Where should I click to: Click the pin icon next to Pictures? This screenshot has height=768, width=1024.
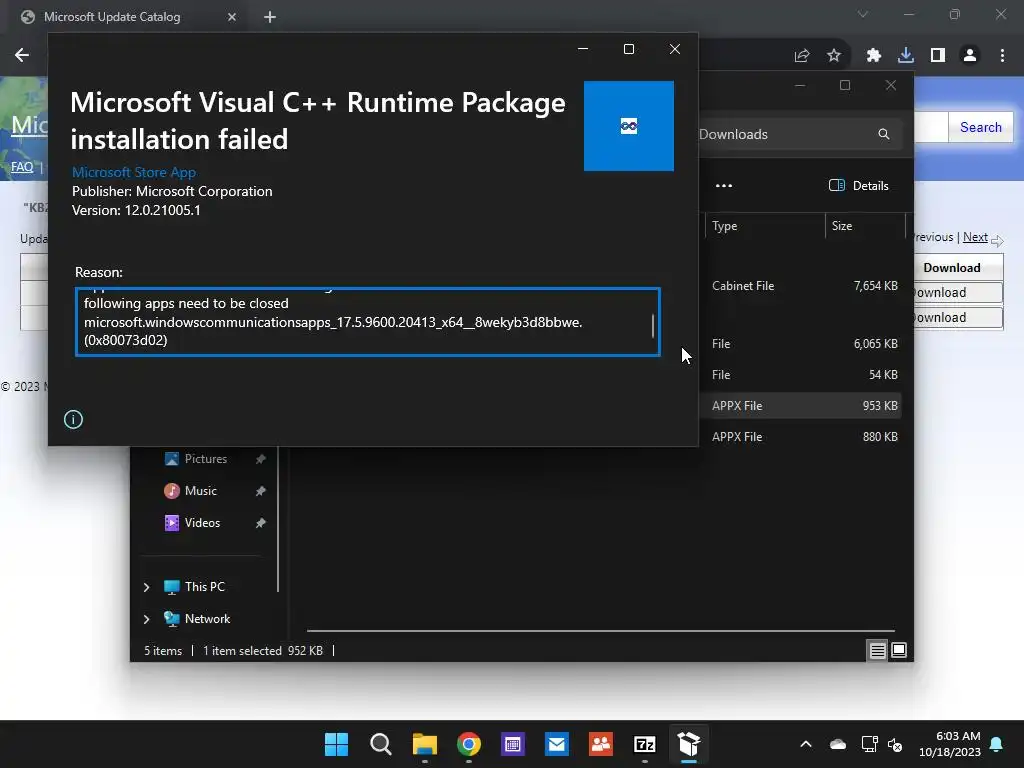pyautogui.click(x=261, y=459)
